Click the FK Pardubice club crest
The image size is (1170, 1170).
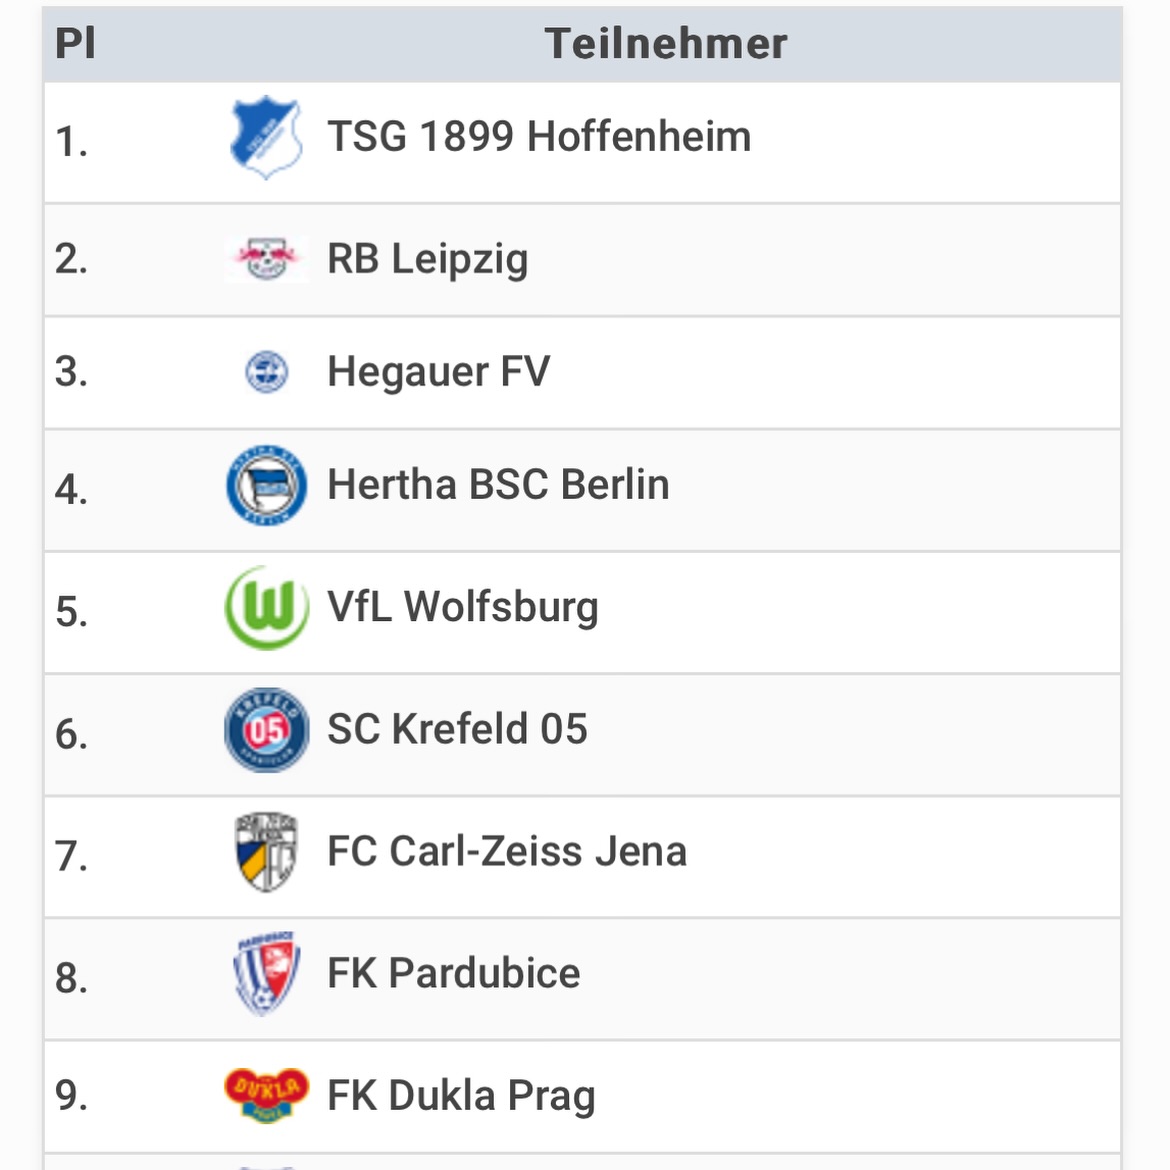coord(266,974)
